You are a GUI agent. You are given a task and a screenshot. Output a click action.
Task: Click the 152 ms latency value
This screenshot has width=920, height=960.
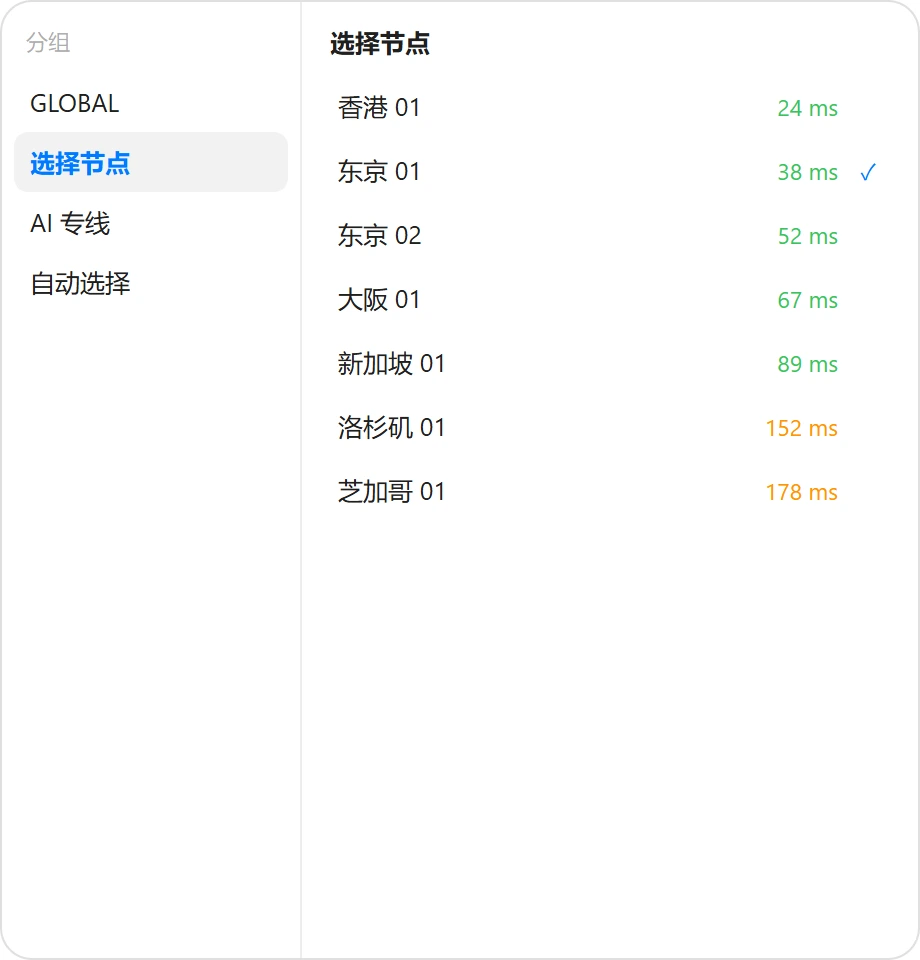click(801, 429)
